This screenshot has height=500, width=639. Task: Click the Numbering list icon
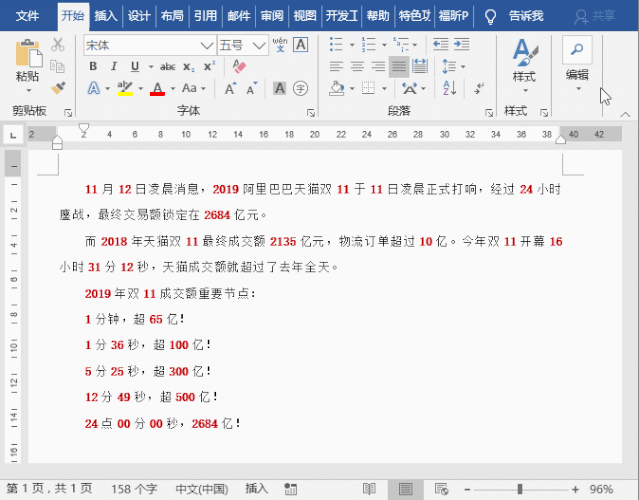click(x=368, y=44)
